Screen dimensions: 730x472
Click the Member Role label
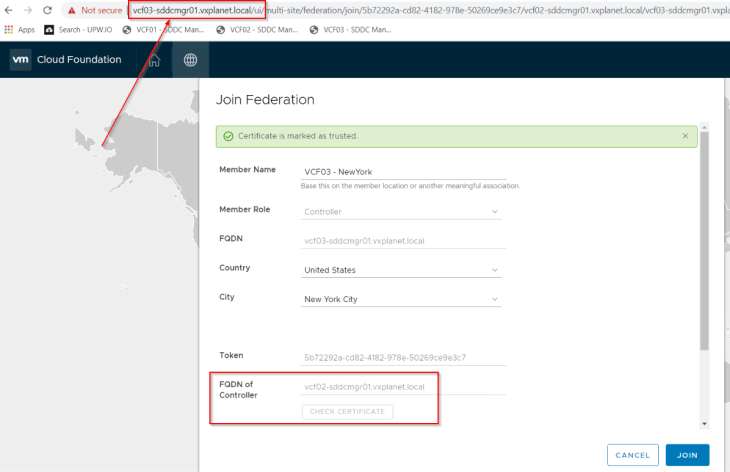tap(244, 209)
